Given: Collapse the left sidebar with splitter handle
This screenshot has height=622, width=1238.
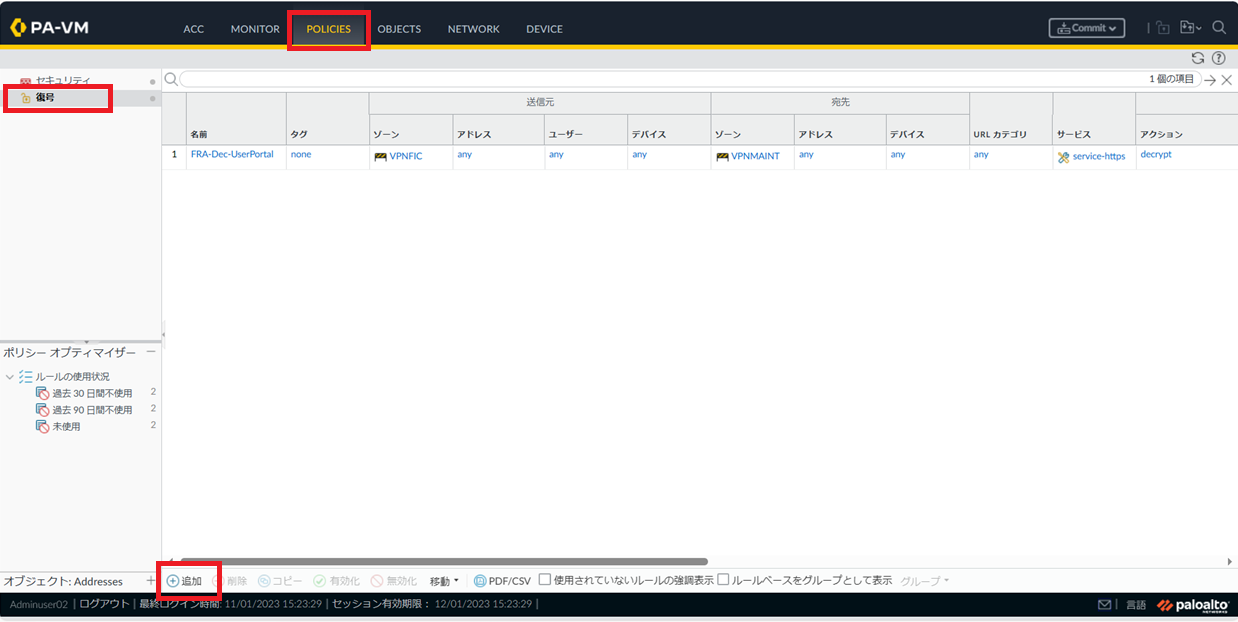Looking at the screenshot, I should [163, 336].
